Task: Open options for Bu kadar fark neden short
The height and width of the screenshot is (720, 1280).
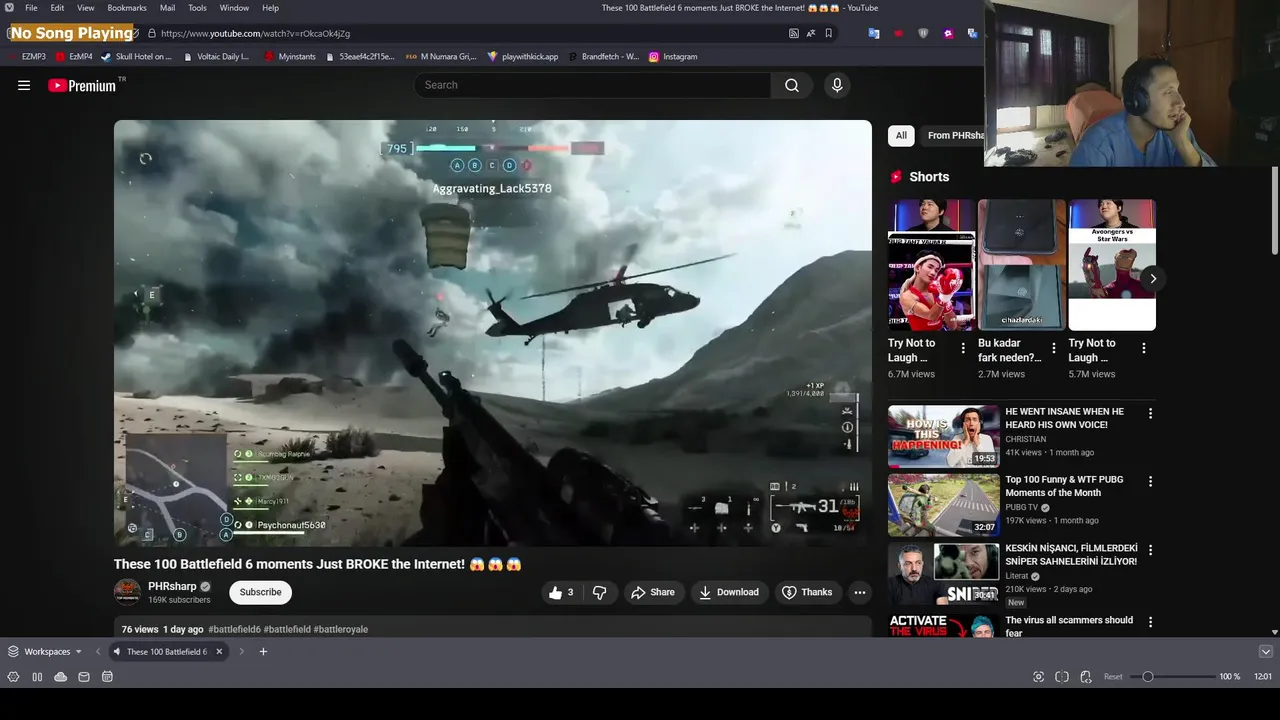Action: tap(1053, 348)
